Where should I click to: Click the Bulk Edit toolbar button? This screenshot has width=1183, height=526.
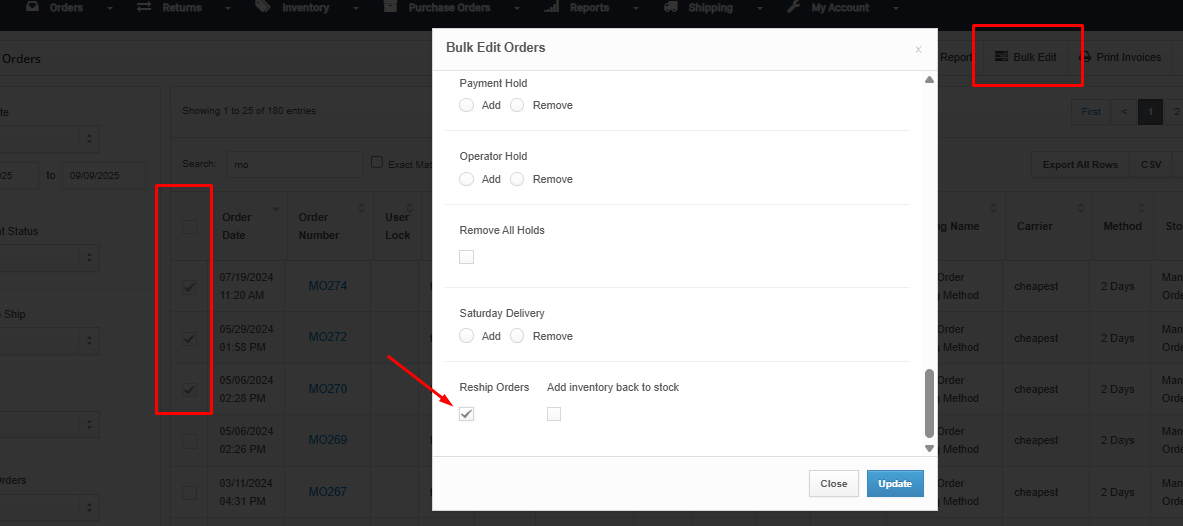pos(1025,57)
